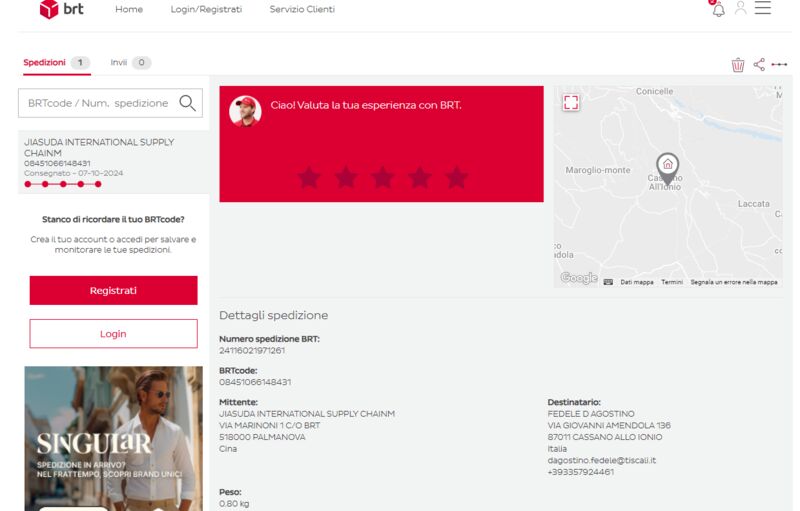Click the Laccata map label

click(753, 203)
